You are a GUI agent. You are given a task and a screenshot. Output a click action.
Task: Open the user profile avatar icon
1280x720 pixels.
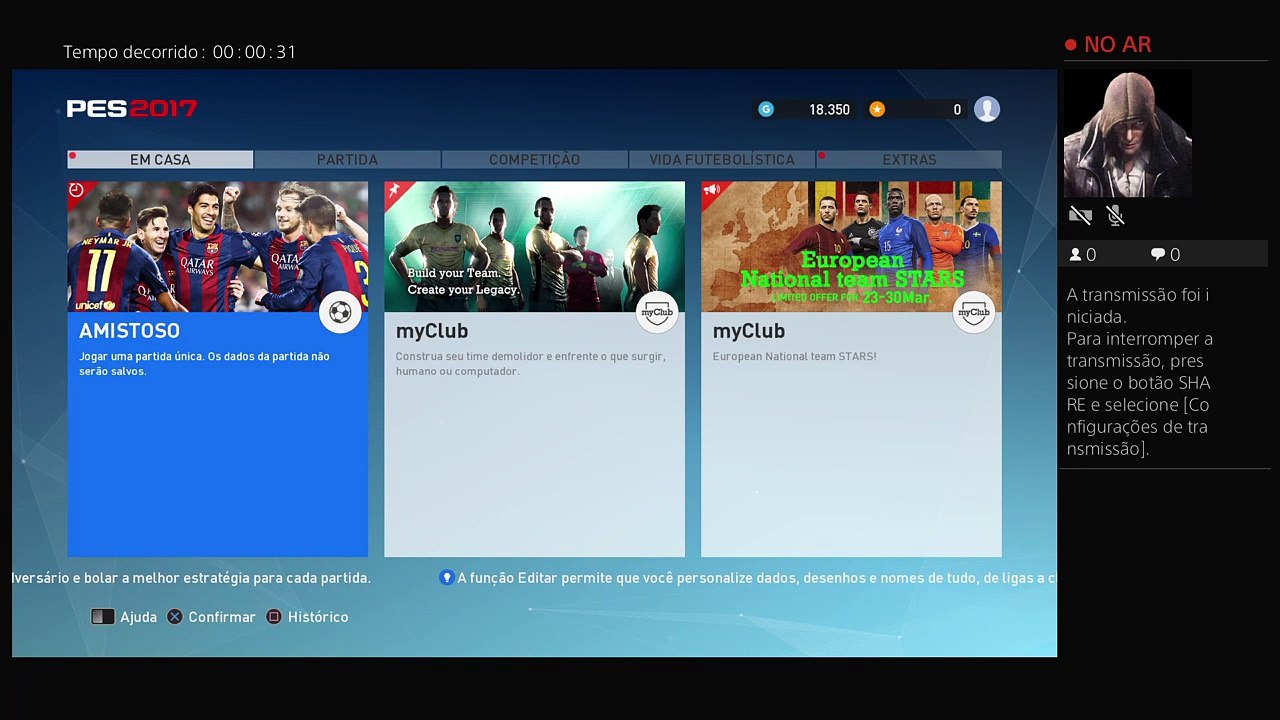click(x=987, y=109)
